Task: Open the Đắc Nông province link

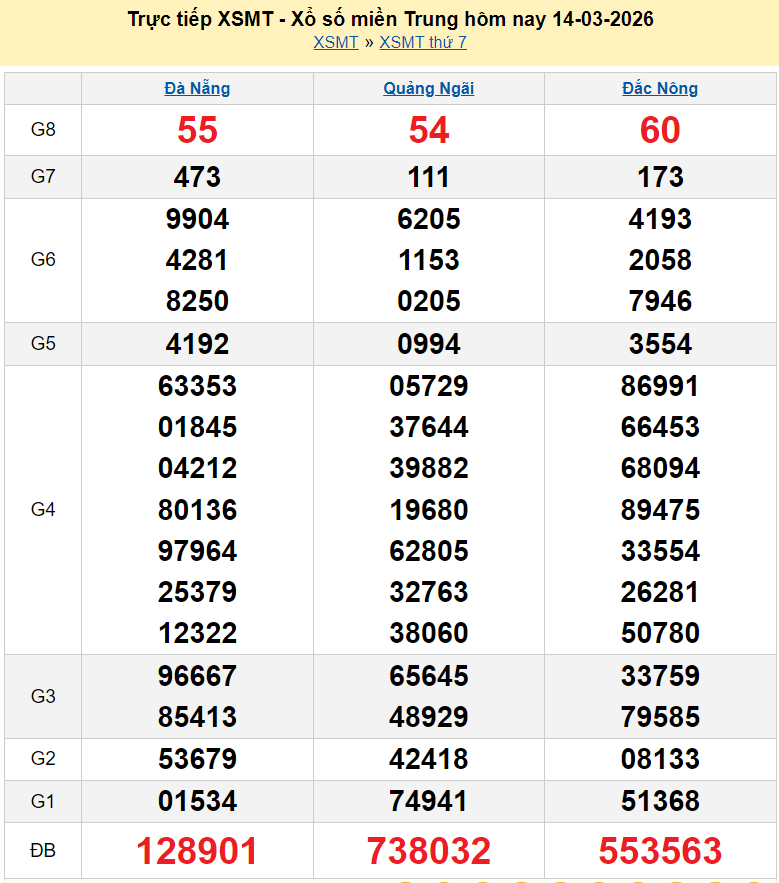Action: click(x=660, y=88)
